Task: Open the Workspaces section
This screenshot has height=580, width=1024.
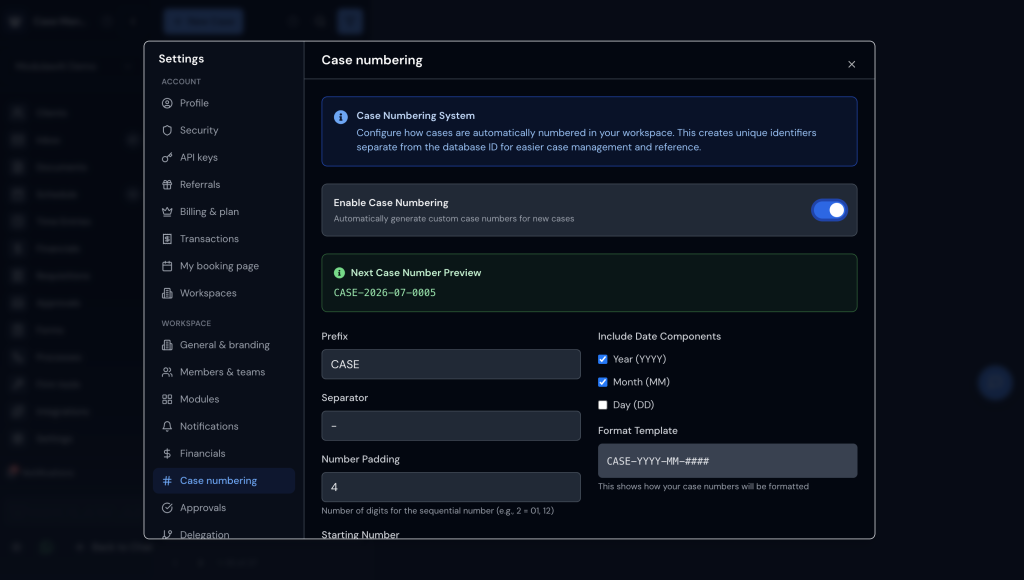Action: pos(224,293)
